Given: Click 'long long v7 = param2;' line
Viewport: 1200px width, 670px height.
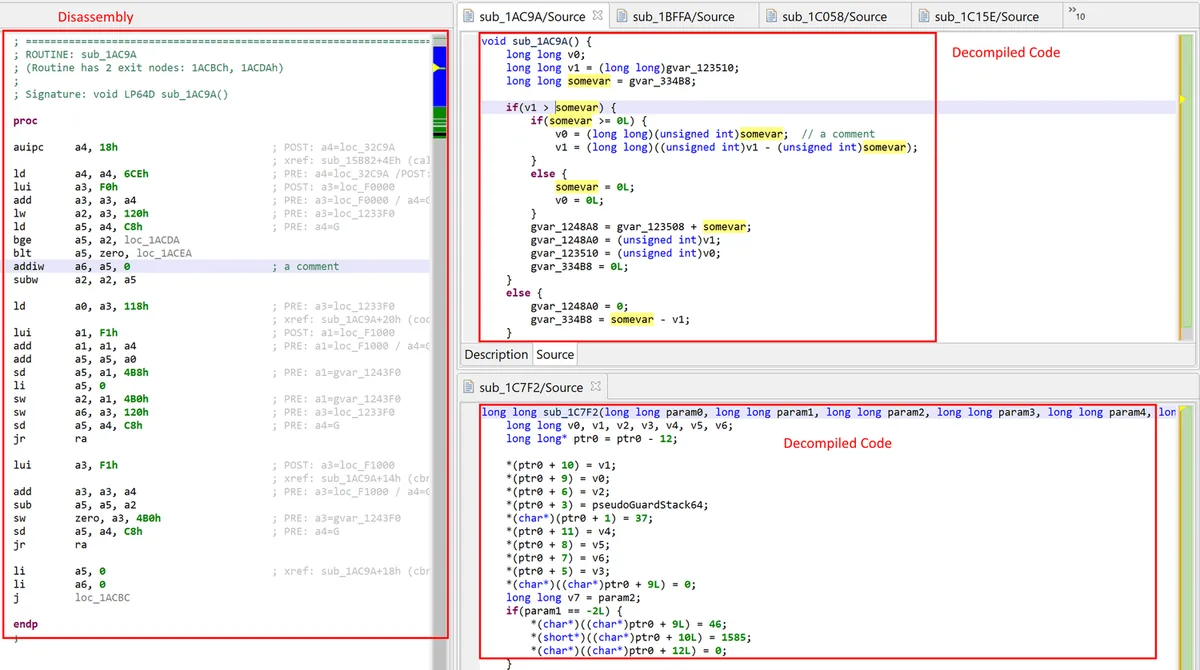Looking at the screenshot, I should [573, 597].
